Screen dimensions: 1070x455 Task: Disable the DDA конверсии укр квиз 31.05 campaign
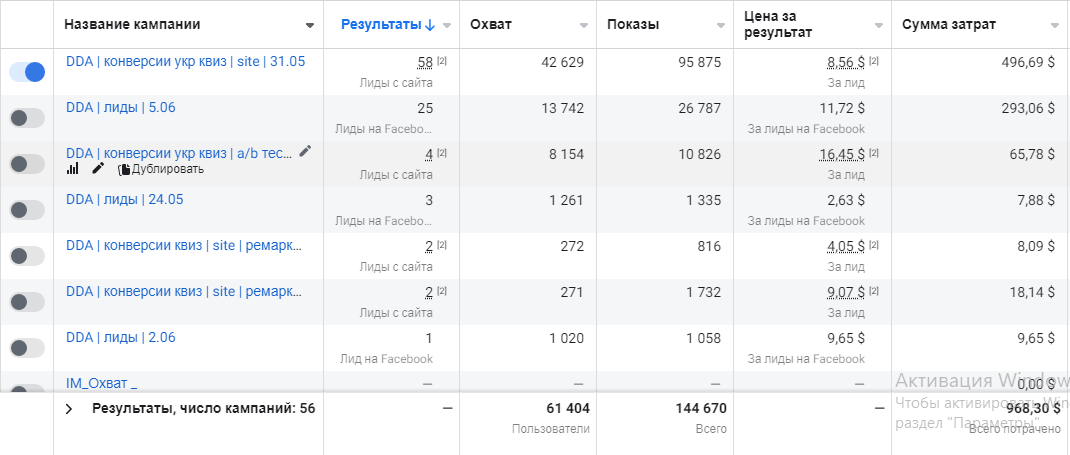(27, 72)
